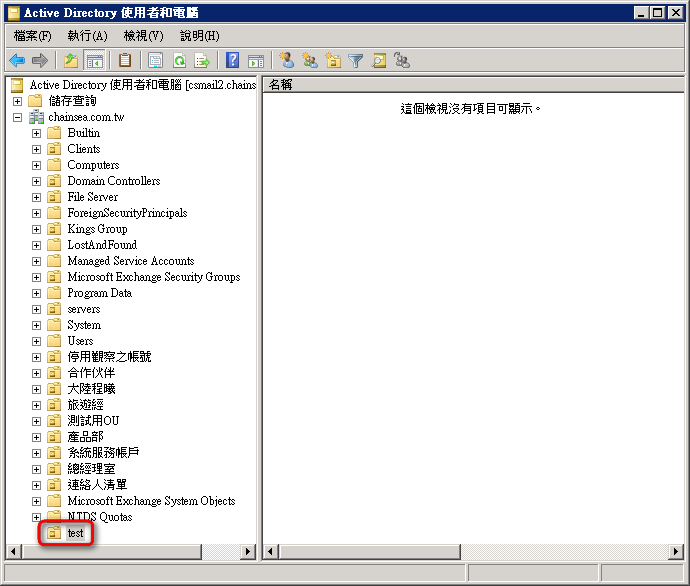Click the Export List icon

tap(202, 60)
